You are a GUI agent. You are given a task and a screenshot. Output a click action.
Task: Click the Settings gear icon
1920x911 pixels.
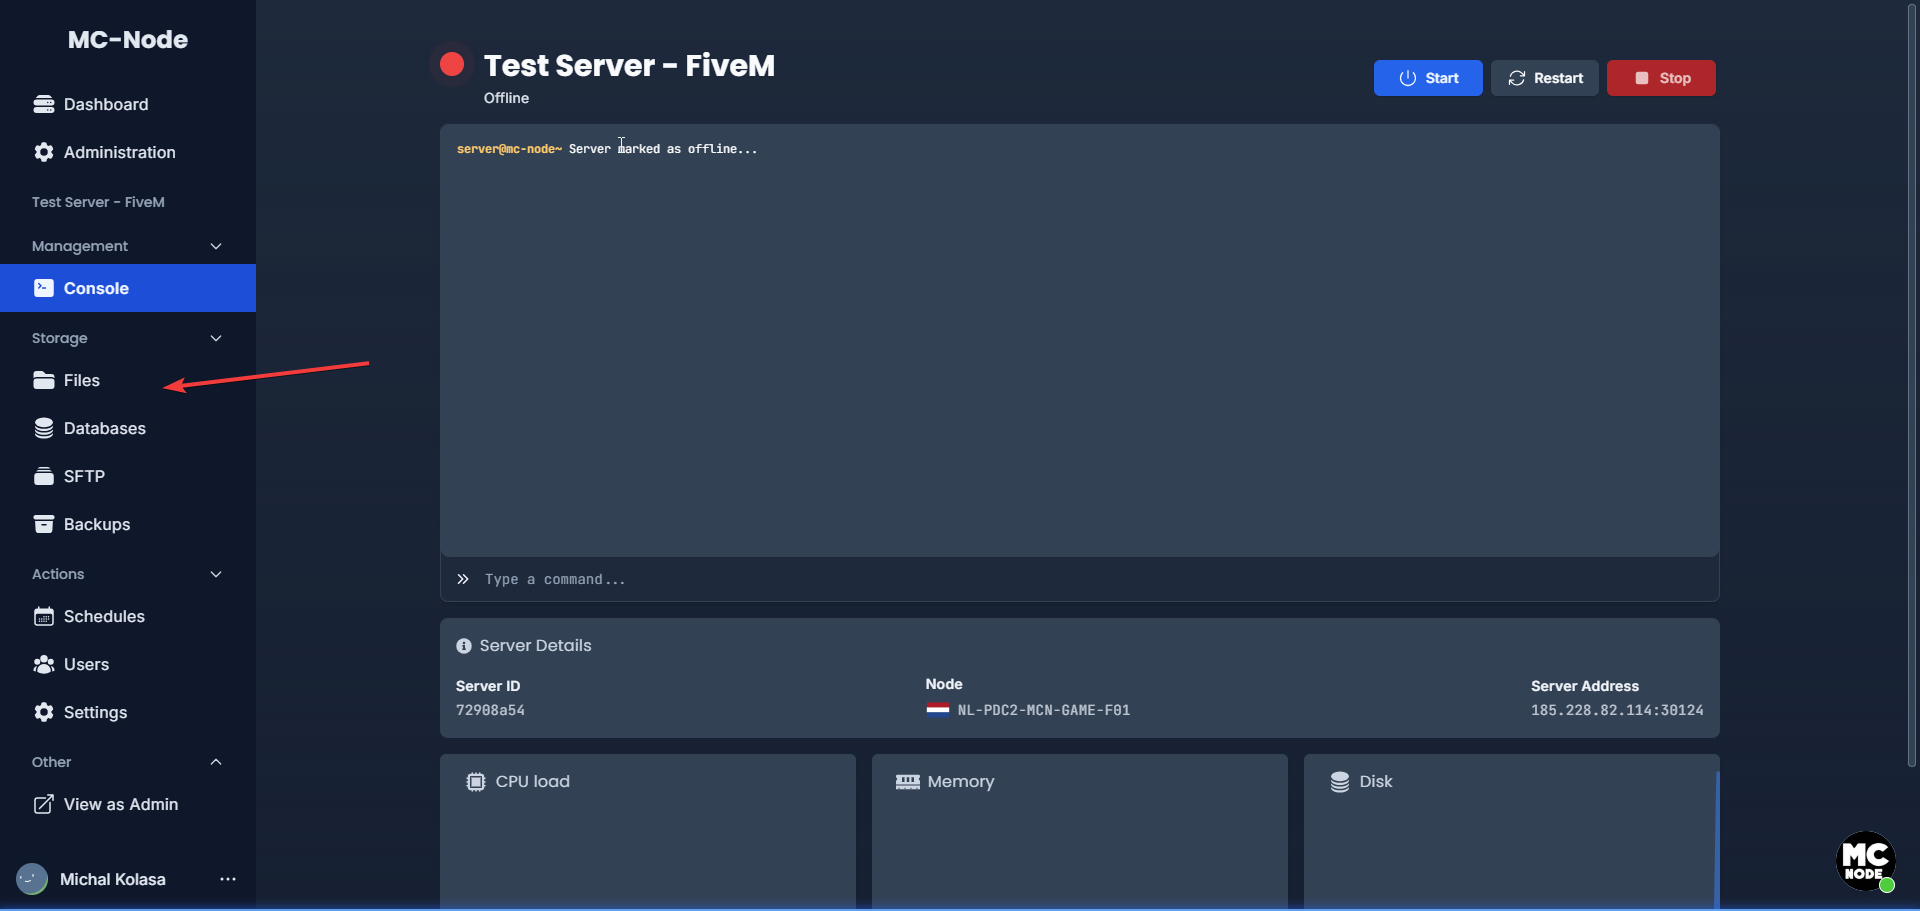[44, 712]
